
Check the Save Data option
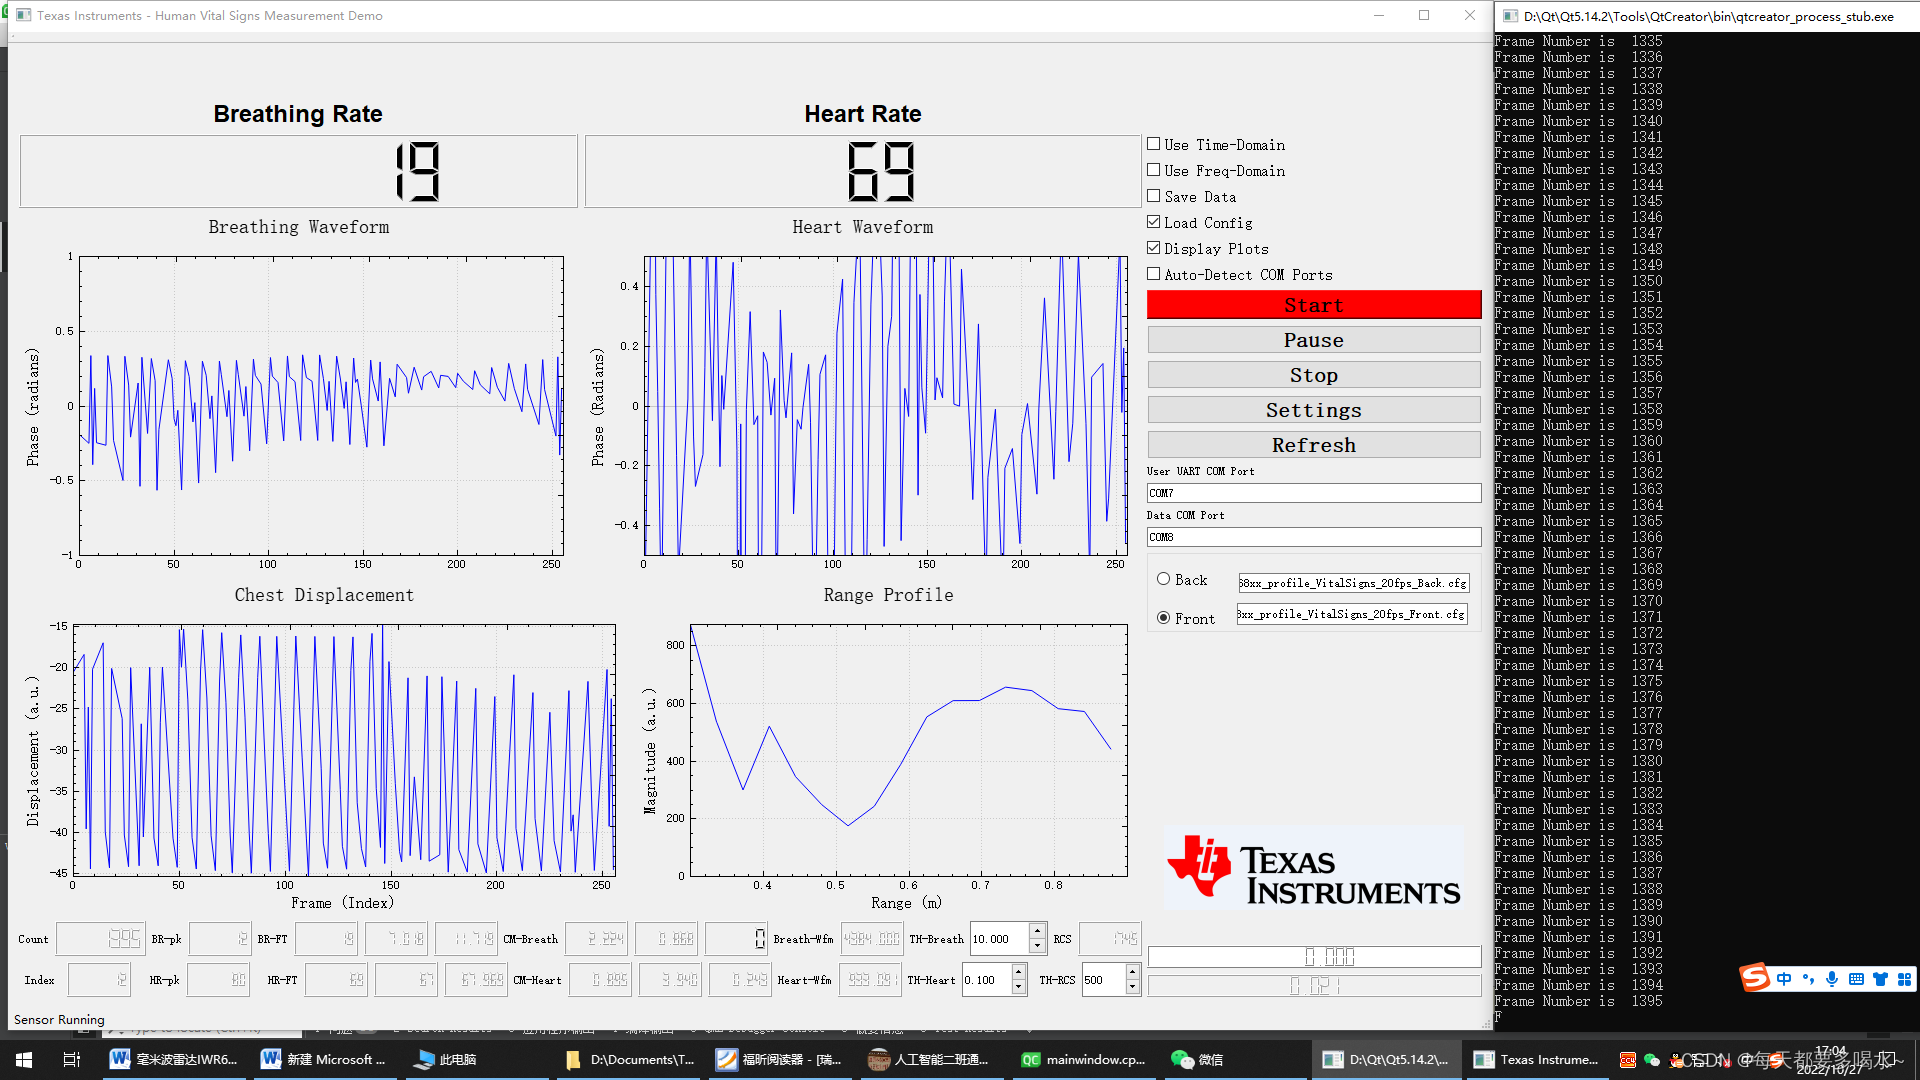coord(1154,196)
